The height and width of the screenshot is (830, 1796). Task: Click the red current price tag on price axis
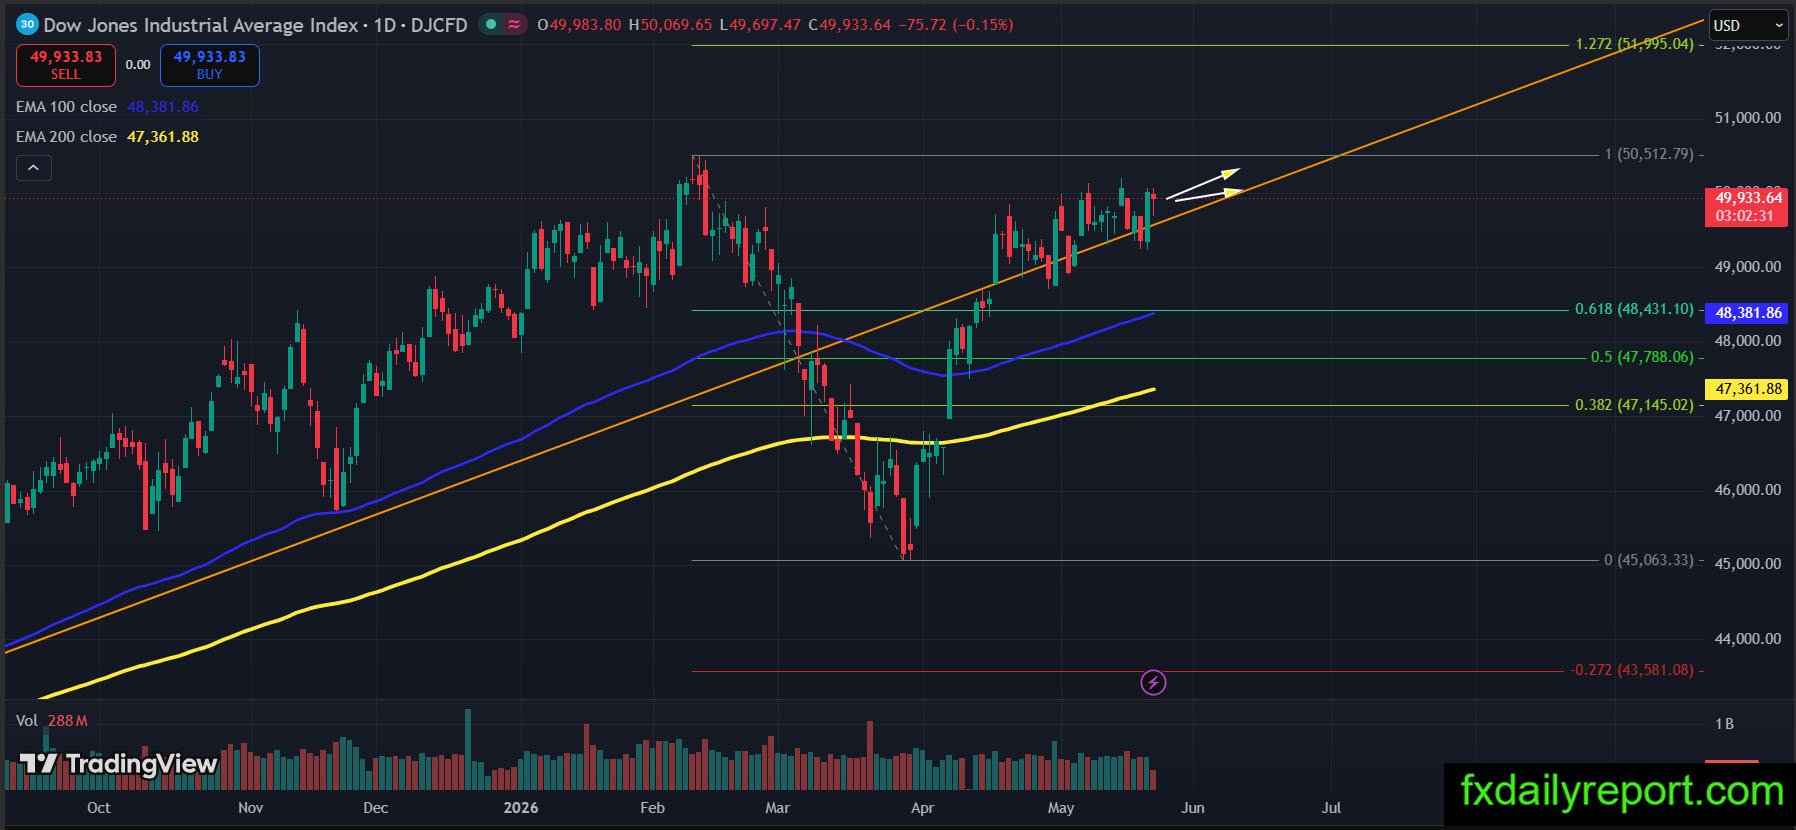coord(1746,207)
